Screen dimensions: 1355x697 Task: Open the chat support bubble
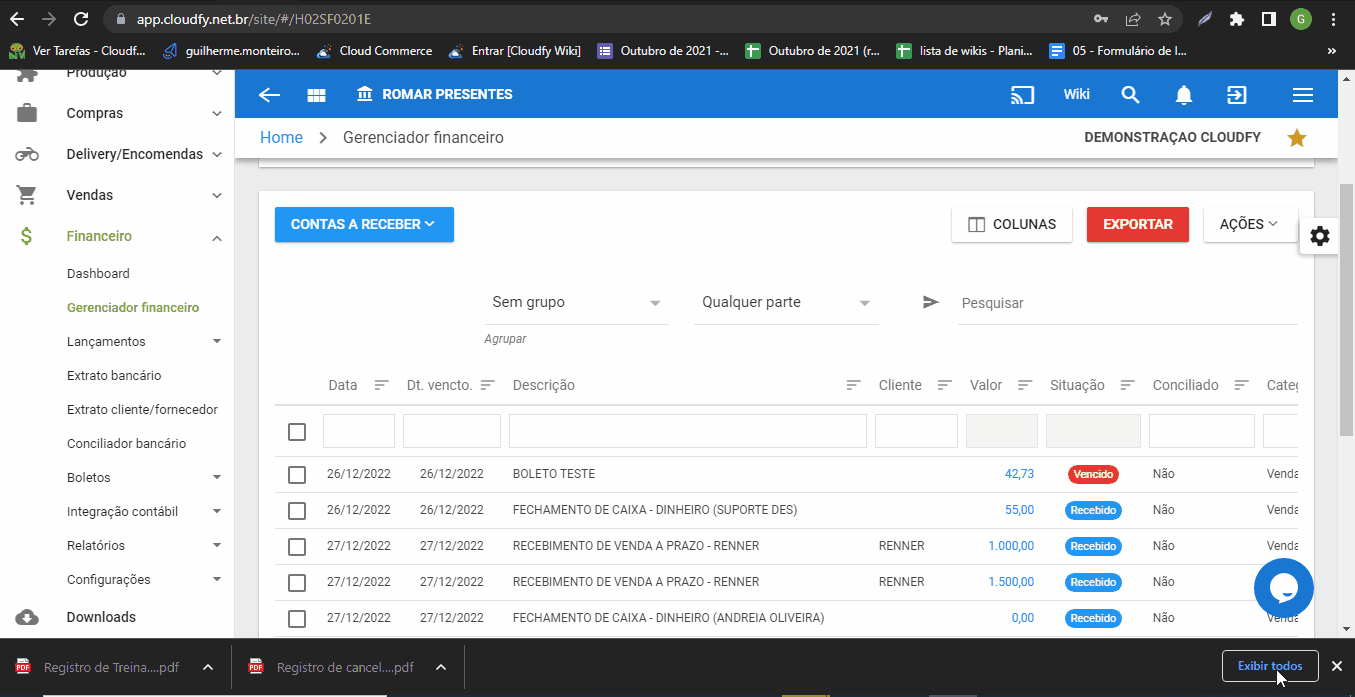pos(1283,588)
